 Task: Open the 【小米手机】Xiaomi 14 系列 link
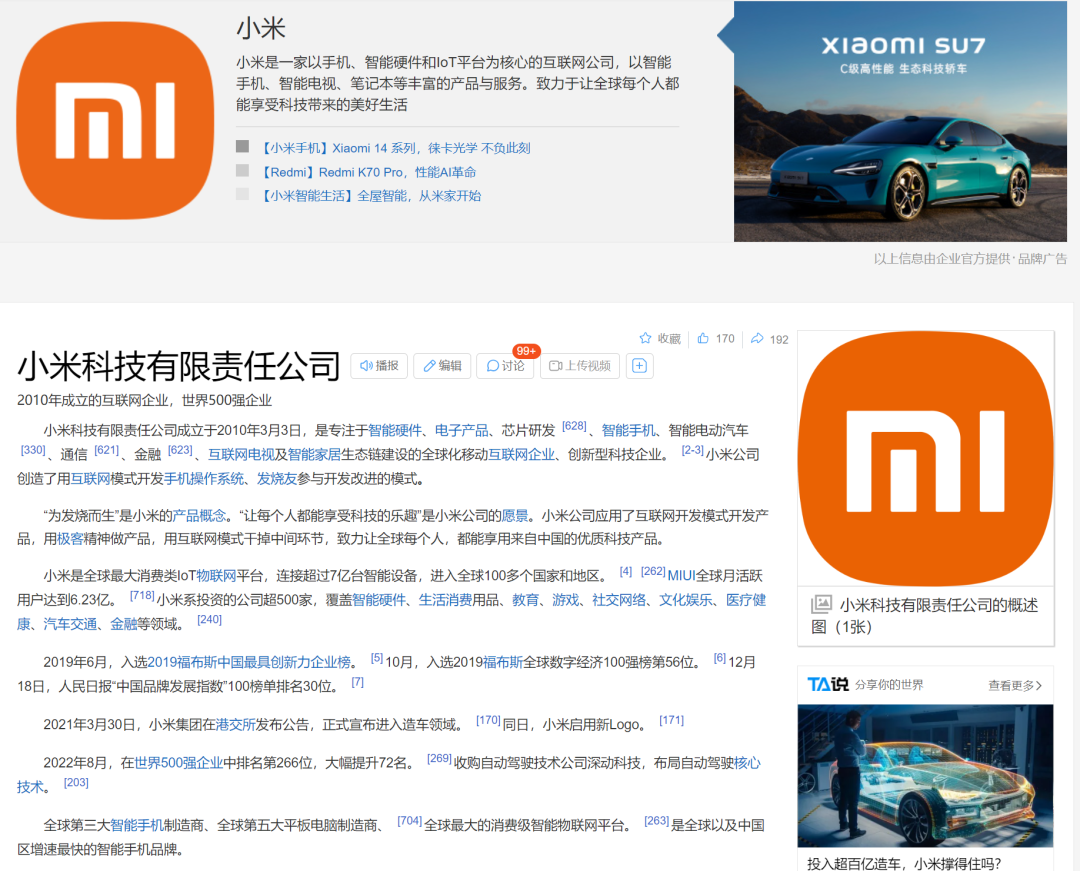[394, 148]
